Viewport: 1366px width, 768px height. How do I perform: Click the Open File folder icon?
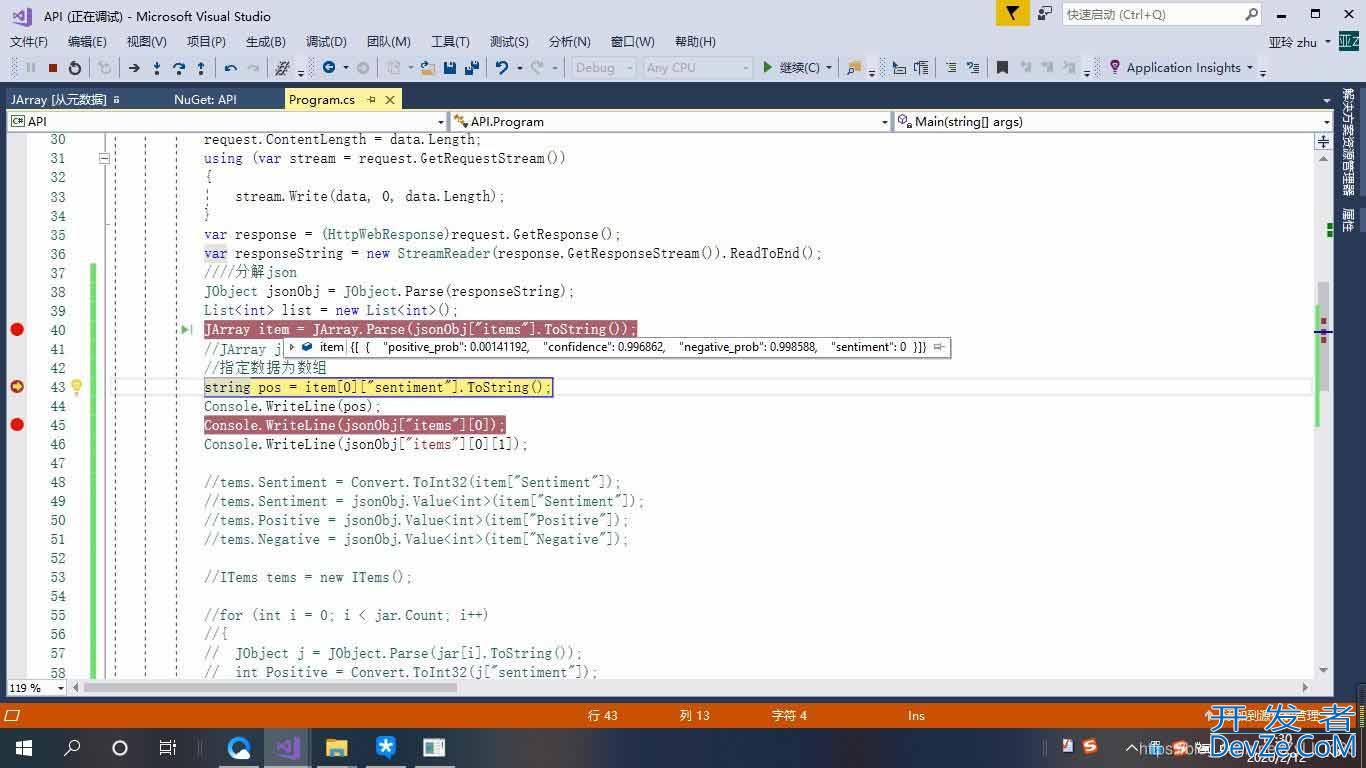coord(428,68)
